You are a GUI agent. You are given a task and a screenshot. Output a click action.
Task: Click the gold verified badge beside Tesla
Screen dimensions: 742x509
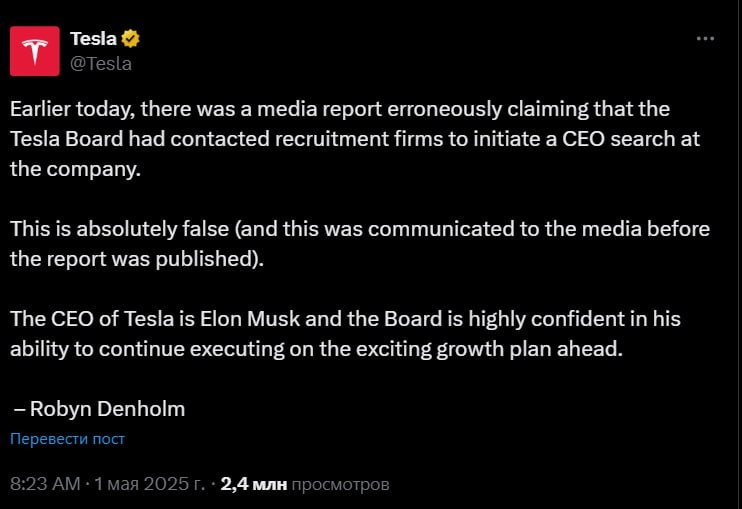point(130,39)
